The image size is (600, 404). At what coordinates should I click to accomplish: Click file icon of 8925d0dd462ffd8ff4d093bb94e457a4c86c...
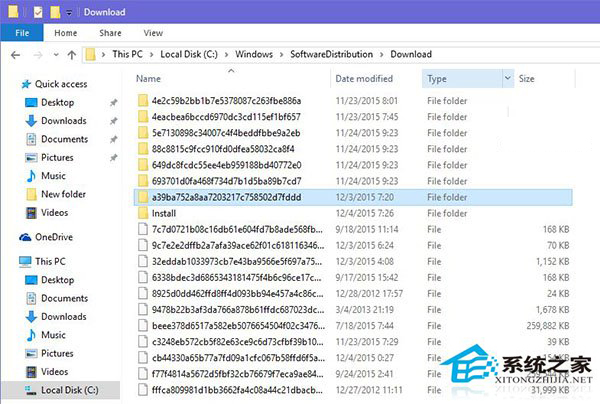pyautogui.click(x=143, y=293)
